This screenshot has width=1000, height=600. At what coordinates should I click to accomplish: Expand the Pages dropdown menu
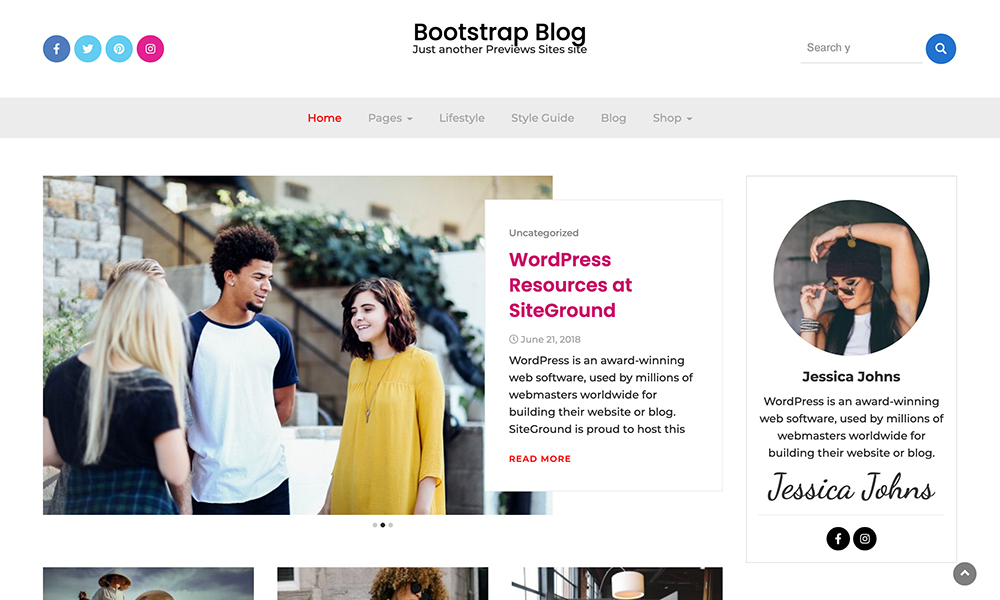(390, 118)
